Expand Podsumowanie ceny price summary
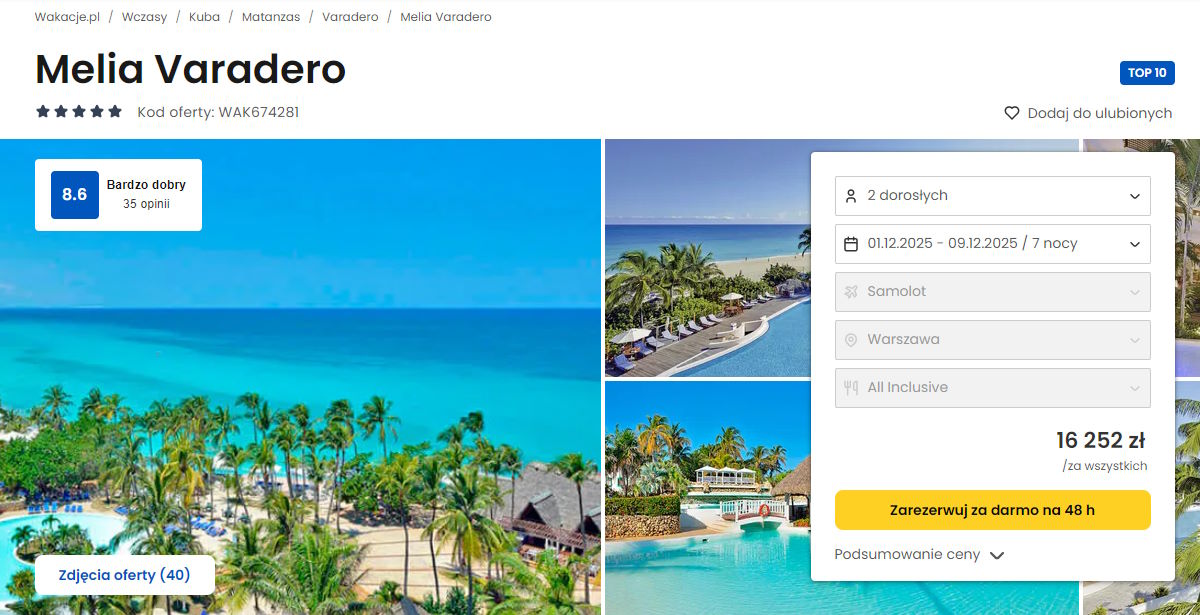 tap(919, 555)
